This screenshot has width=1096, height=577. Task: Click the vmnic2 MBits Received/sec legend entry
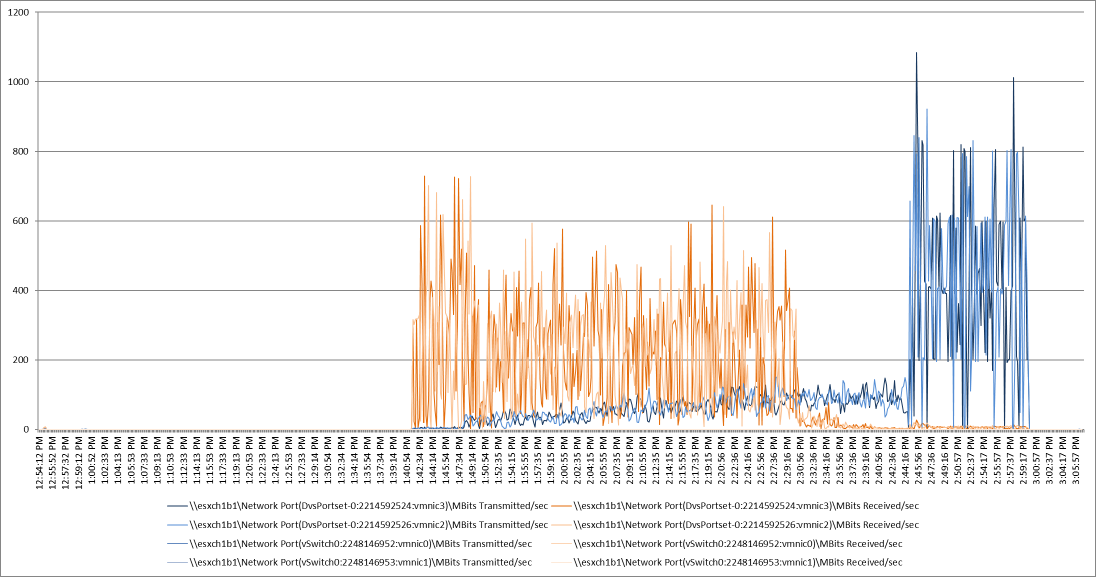pyautogui.click(x=735, y=525)
